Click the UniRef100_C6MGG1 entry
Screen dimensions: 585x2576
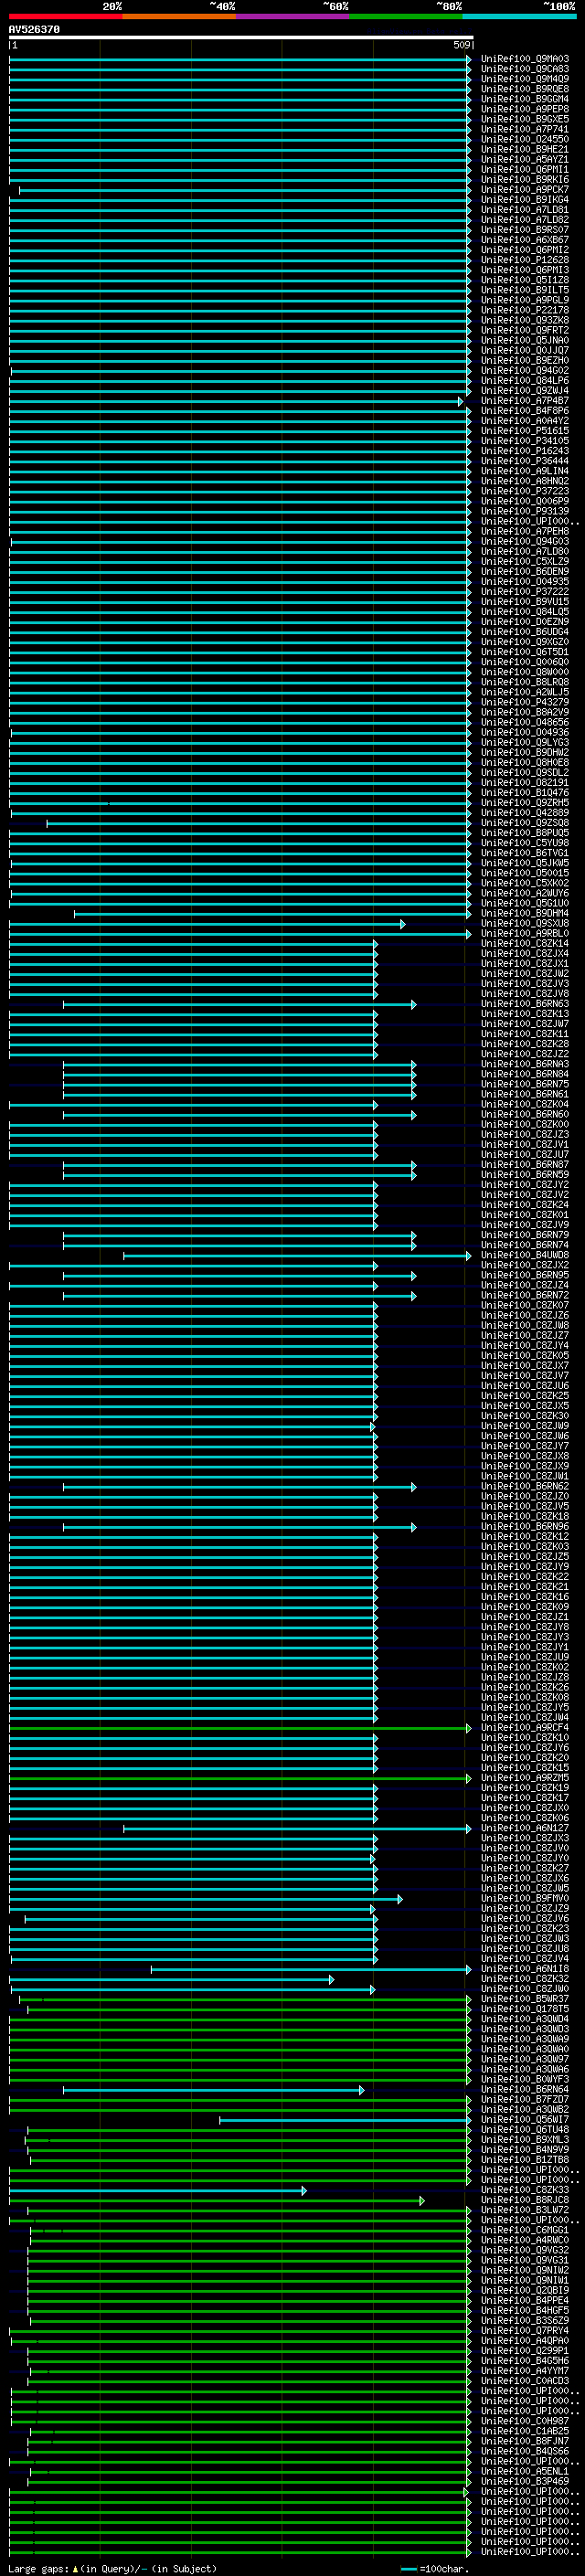click(x=525, y=2230)
